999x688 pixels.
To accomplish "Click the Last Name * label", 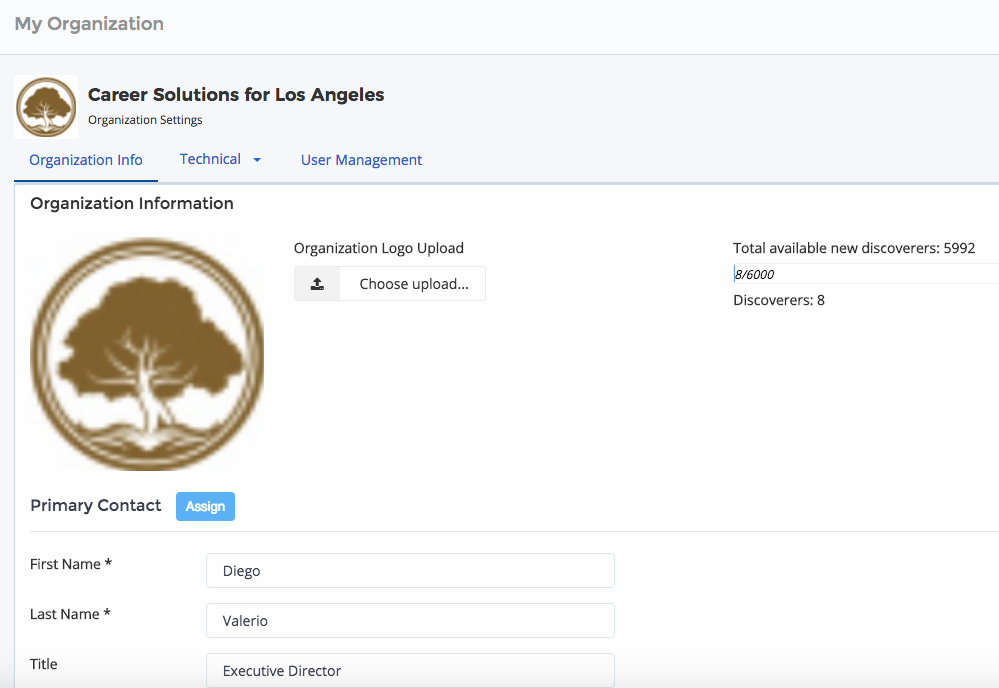I will click(x=70, y=613).
